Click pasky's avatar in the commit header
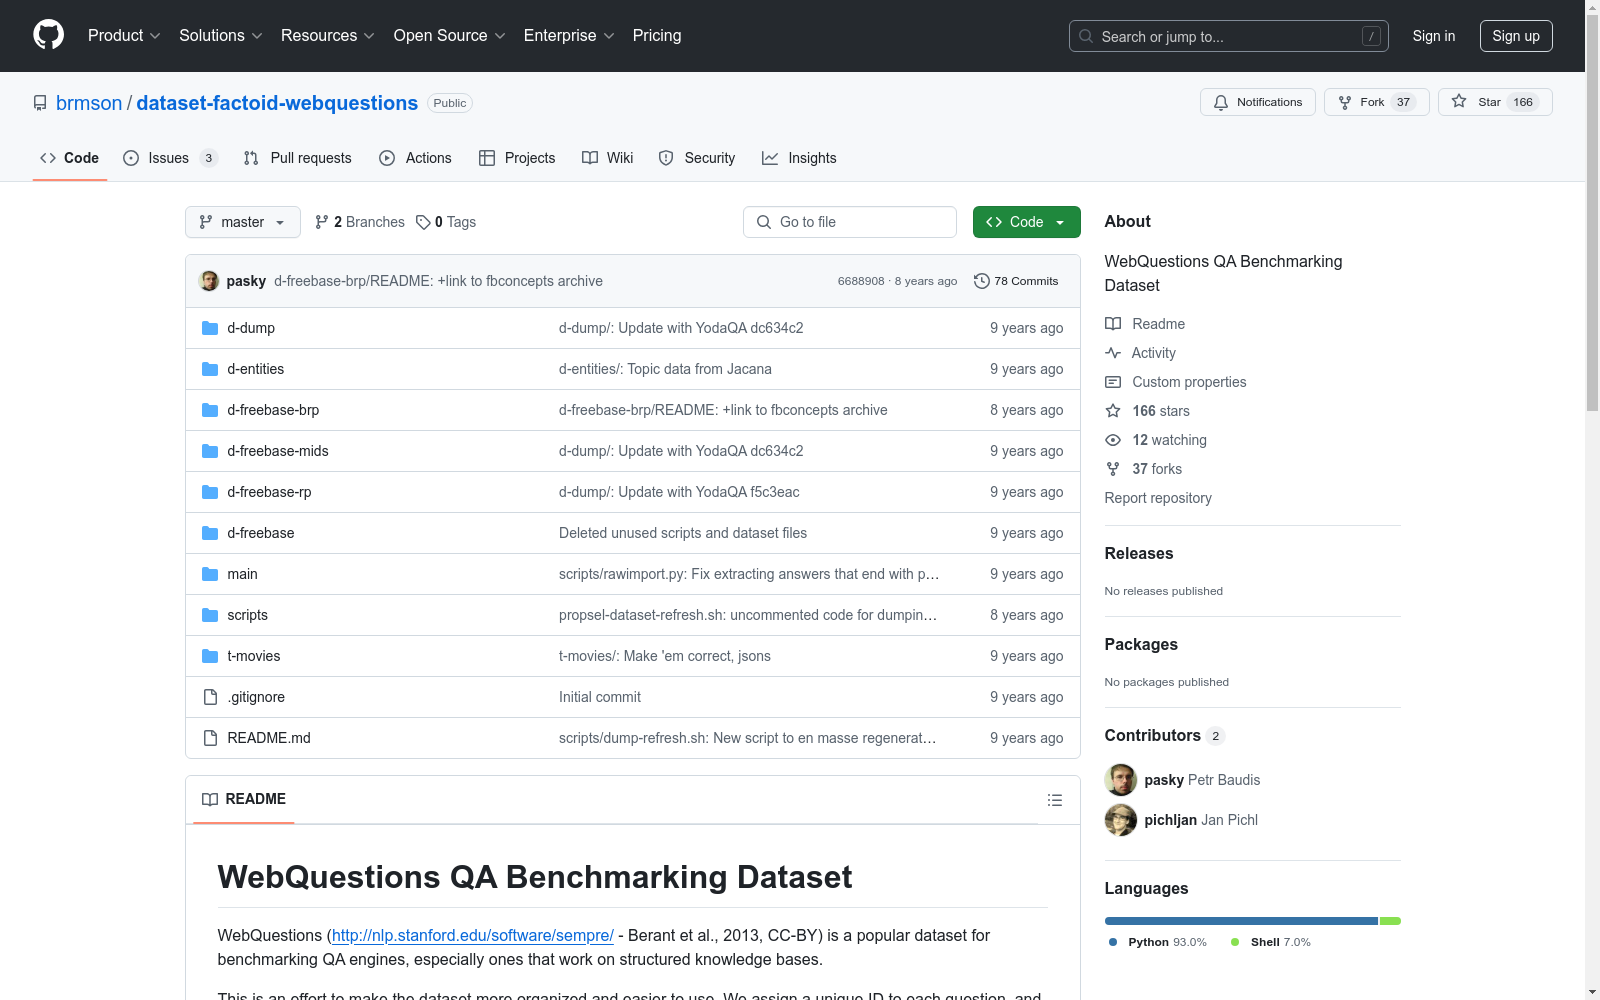The height and width of the screenshot is (1000, 1600). (x=209, y=281)
